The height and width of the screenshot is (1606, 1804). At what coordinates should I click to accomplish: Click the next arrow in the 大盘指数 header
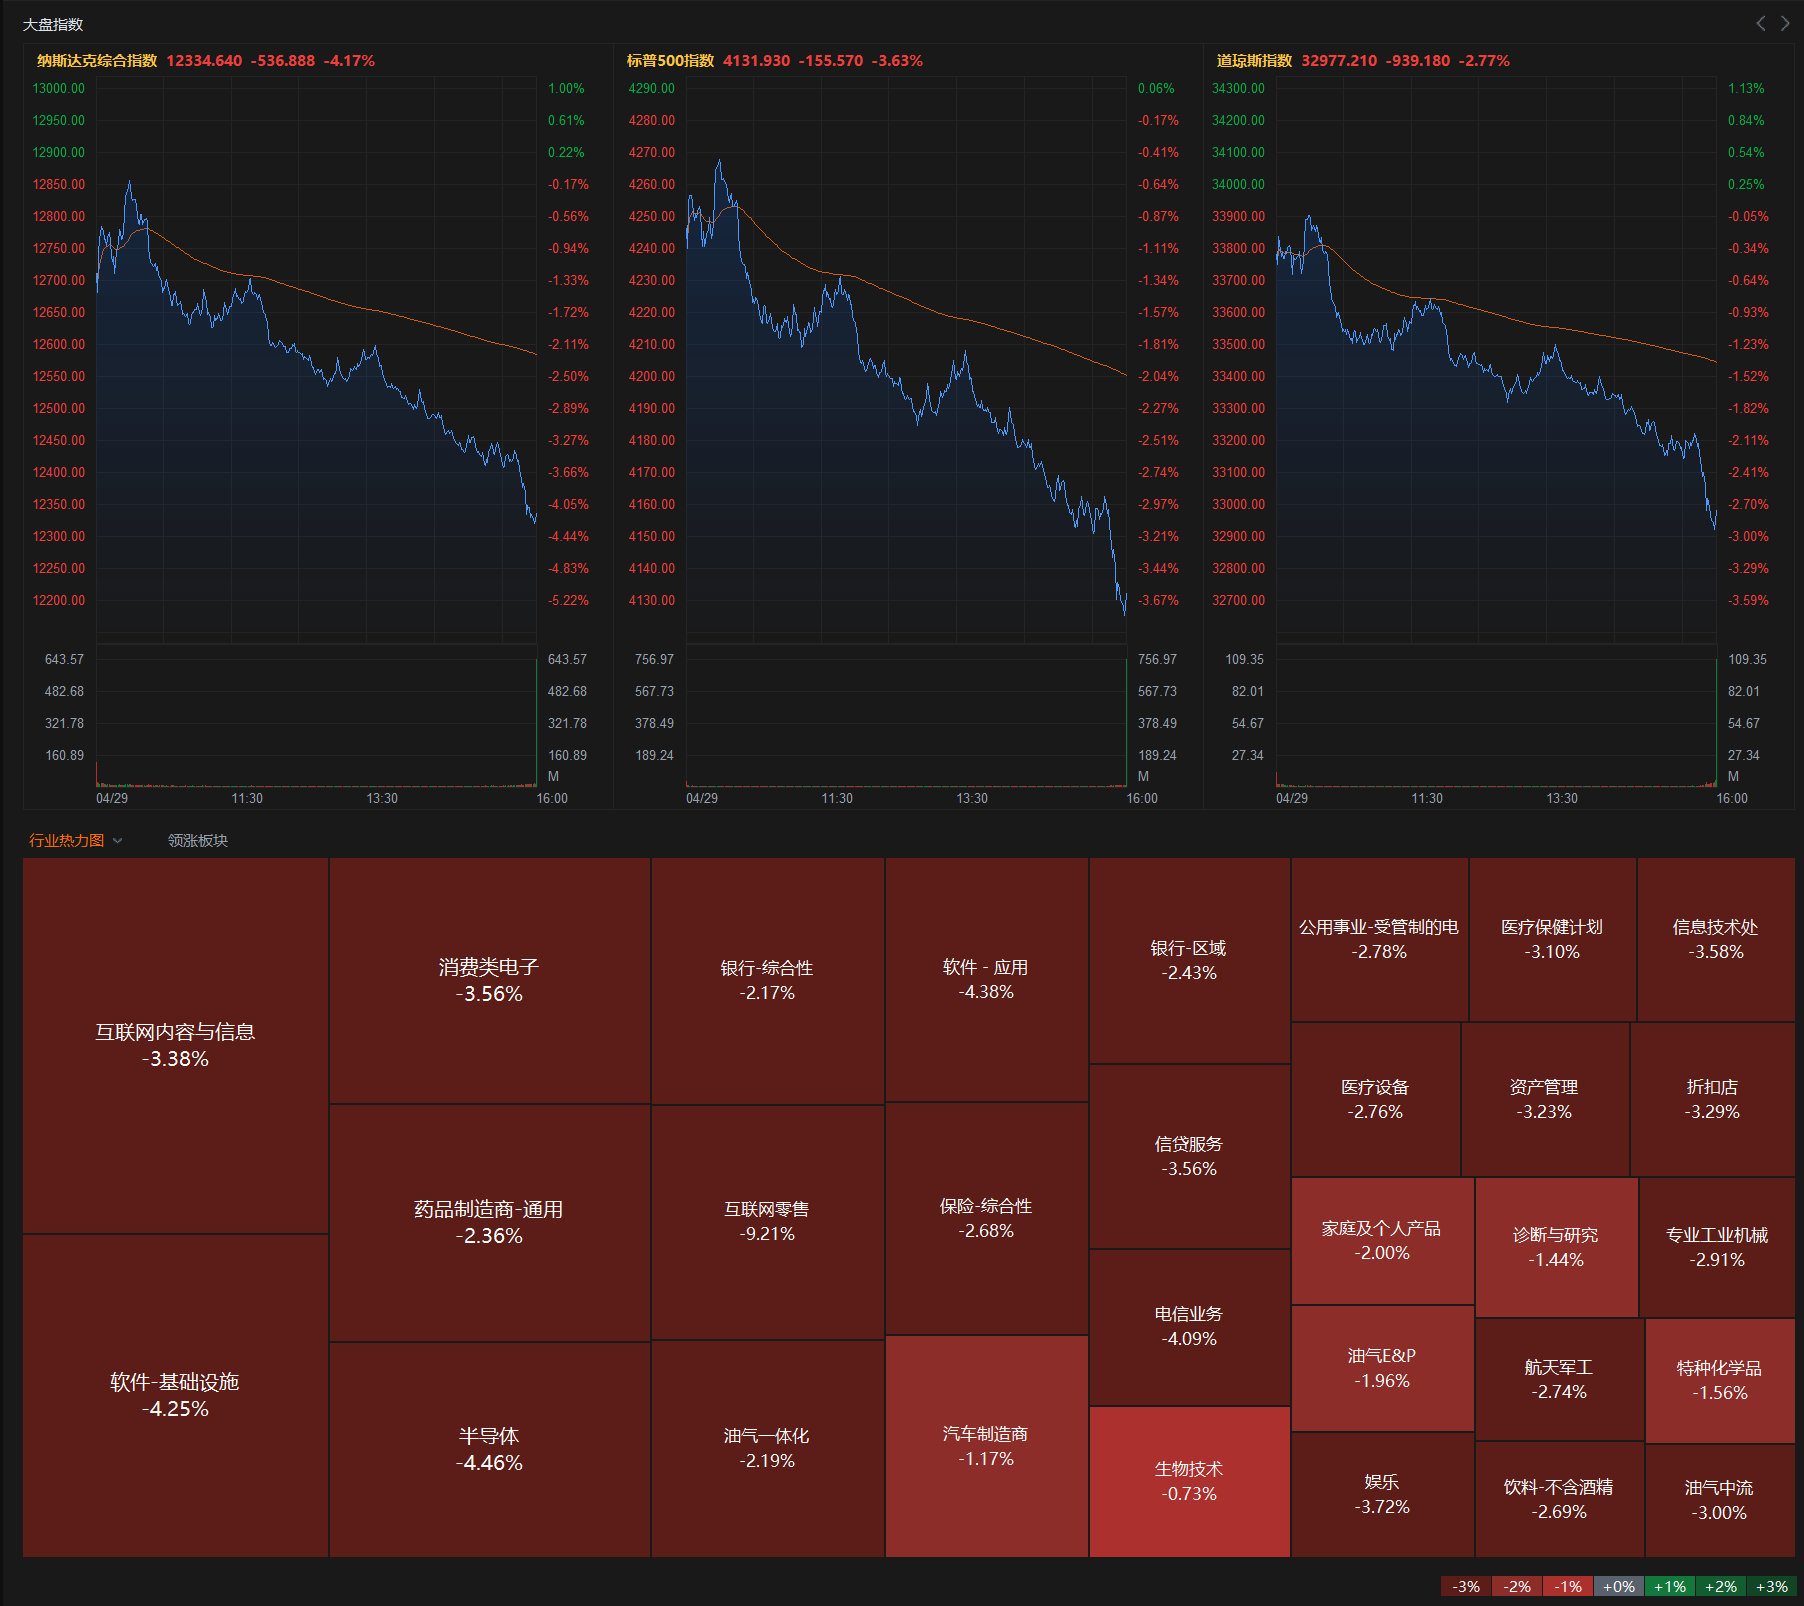(x=1785, y=23)
